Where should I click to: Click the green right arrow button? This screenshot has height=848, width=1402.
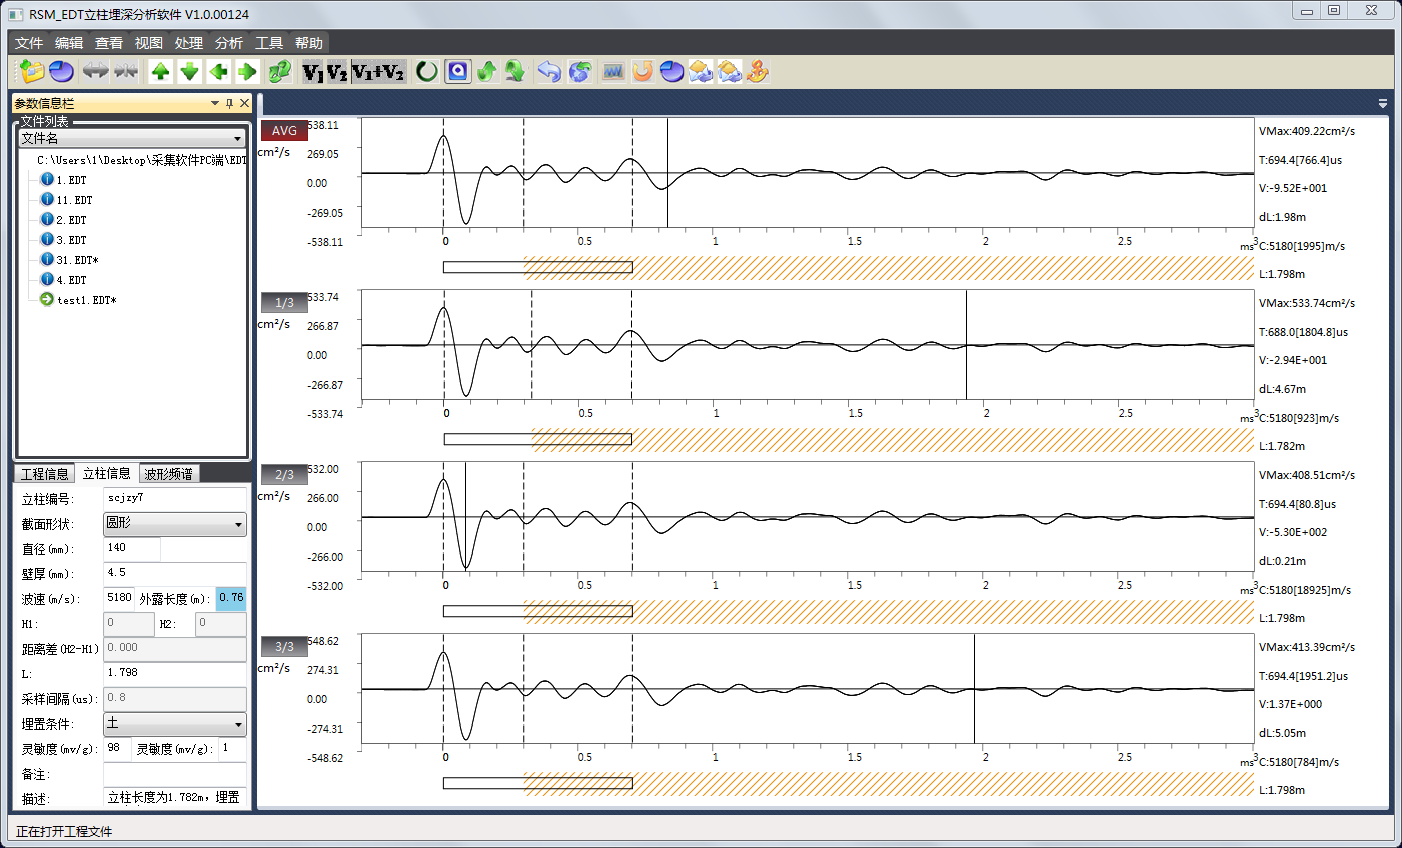tap(248, 71)
